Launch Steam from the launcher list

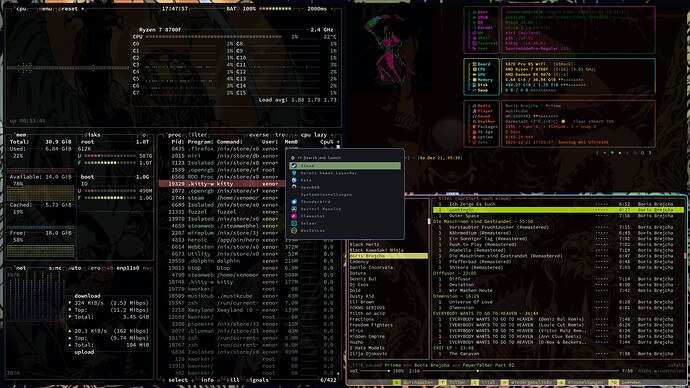(x=345, y=166)
